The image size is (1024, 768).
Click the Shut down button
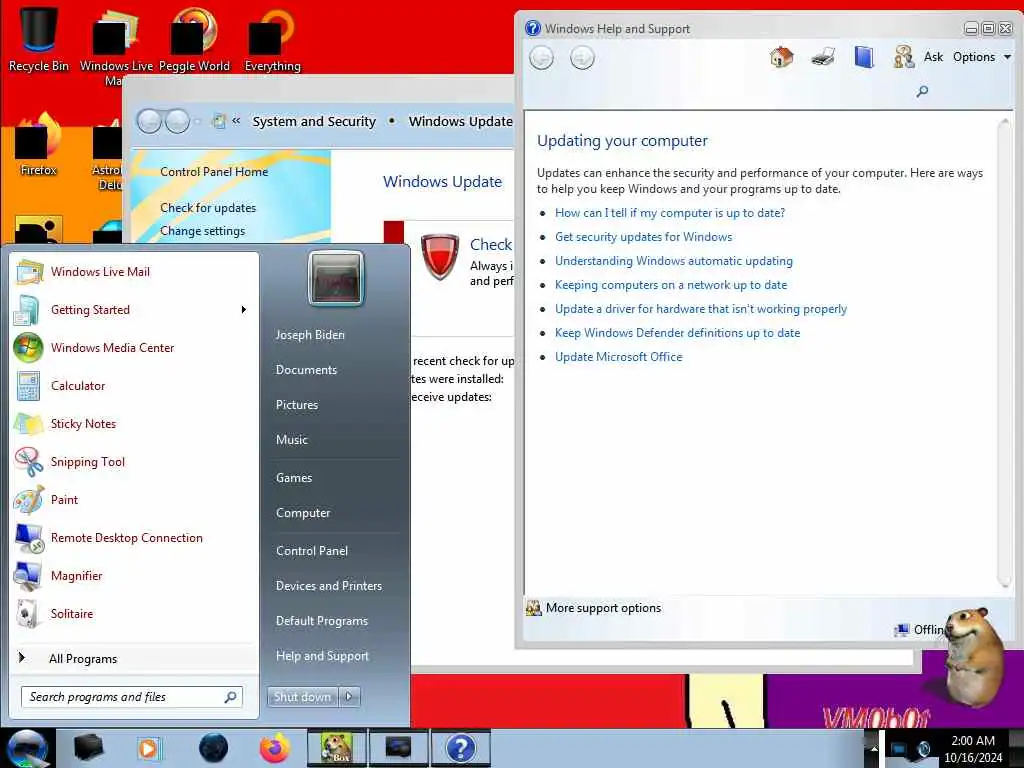click(x=302, y=697)
